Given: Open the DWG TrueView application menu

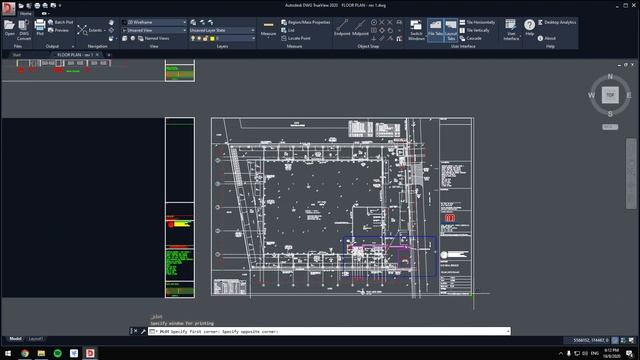Looking at the screenshot, I should point(8,9).
